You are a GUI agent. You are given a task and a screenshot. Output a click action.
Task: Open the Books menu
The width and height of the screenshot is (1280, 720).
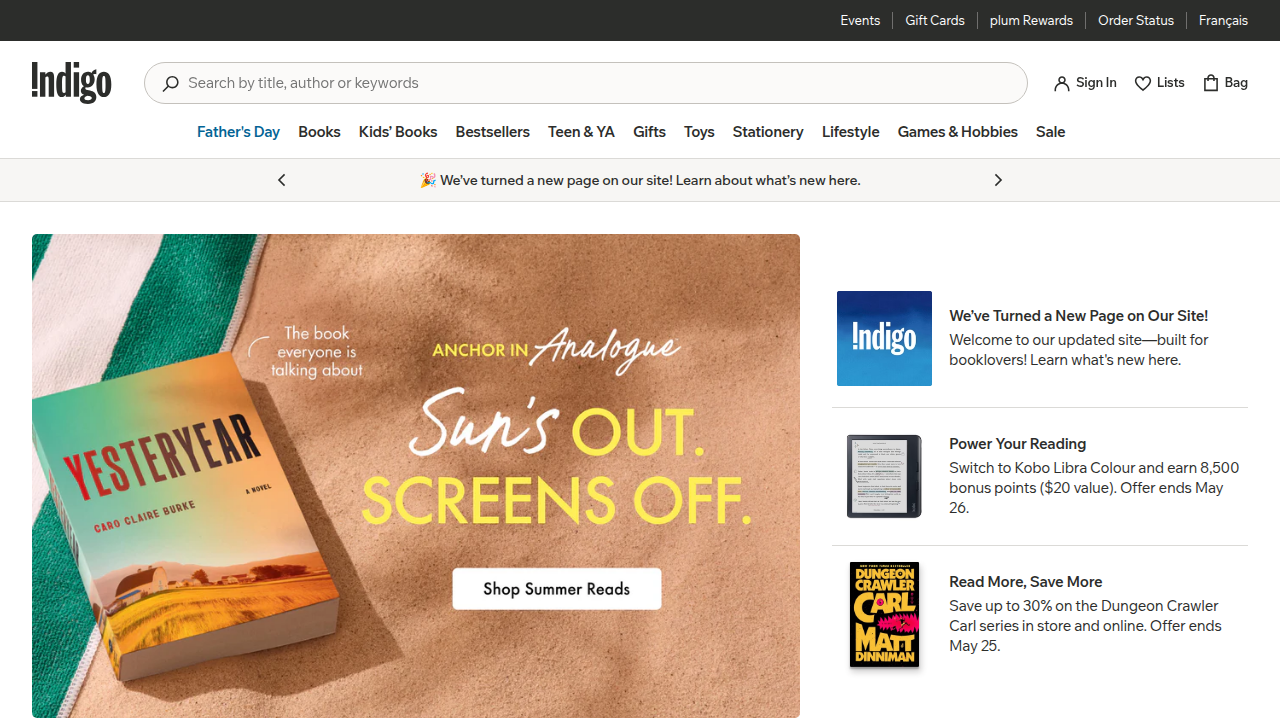click(319, 132)
